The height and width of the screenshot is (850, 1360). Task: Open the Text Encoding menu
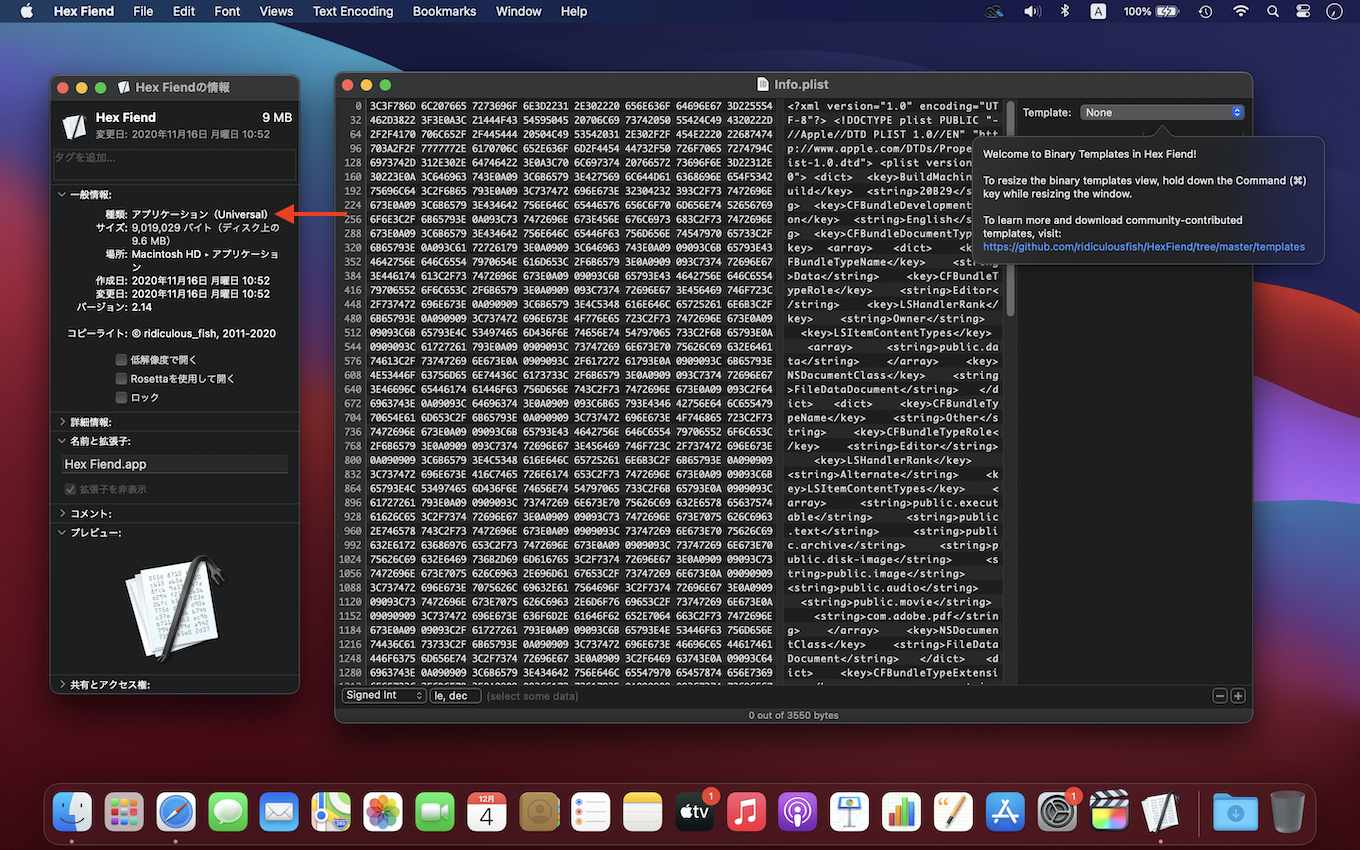[353, 11]
